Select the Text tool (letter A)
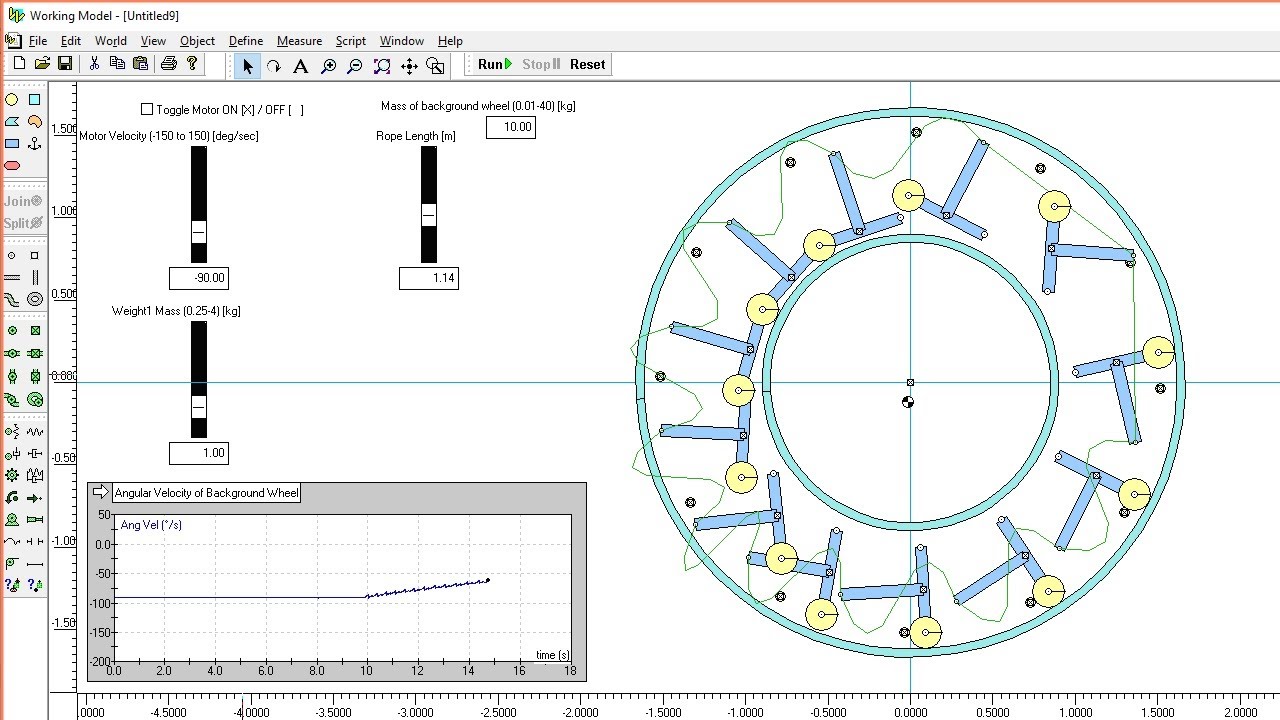This screenshot has width=1280, height=720. point(300,66)
